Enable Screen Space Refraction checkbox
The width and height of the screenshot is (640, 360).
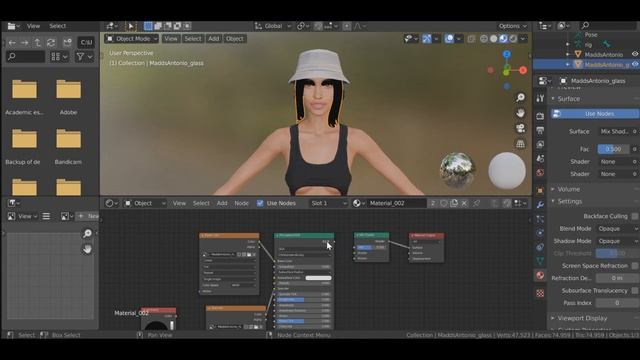click(x=635, y=266)
